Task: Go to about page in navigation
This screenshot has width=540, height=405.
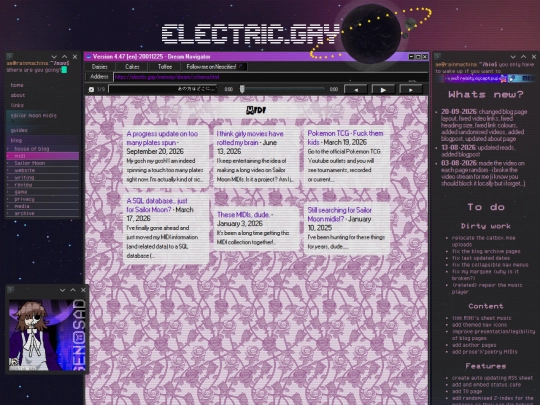Action: tap(18, 95)
